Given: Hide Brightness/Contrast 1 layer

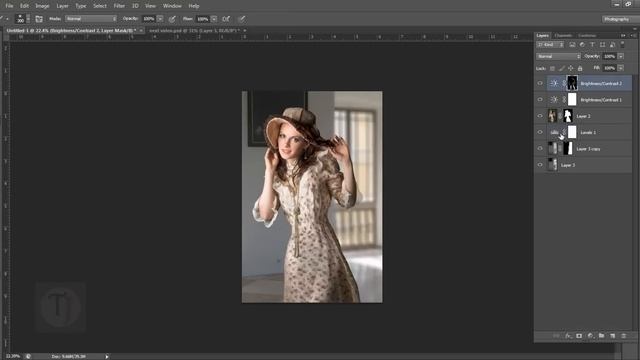Looking at the screenshot, I should 540,100.
